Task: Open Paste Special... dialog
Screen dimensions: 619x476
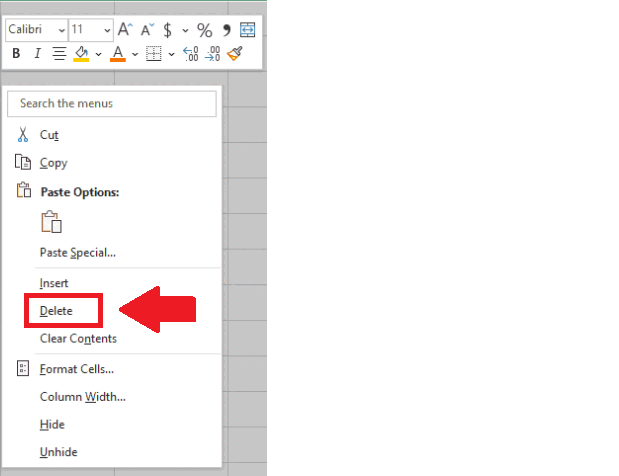Action: click(x=78, y=252)
